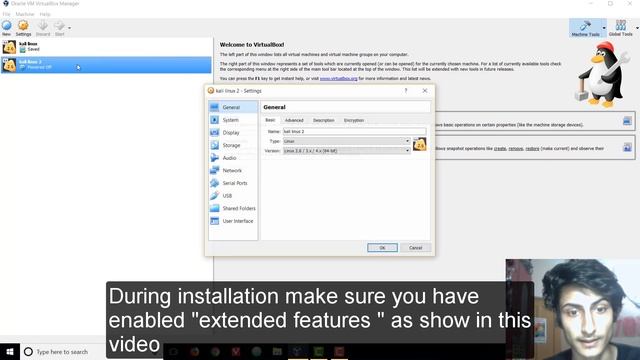
Task: Click the OS type icon beside Type
Action: point(419,144)
